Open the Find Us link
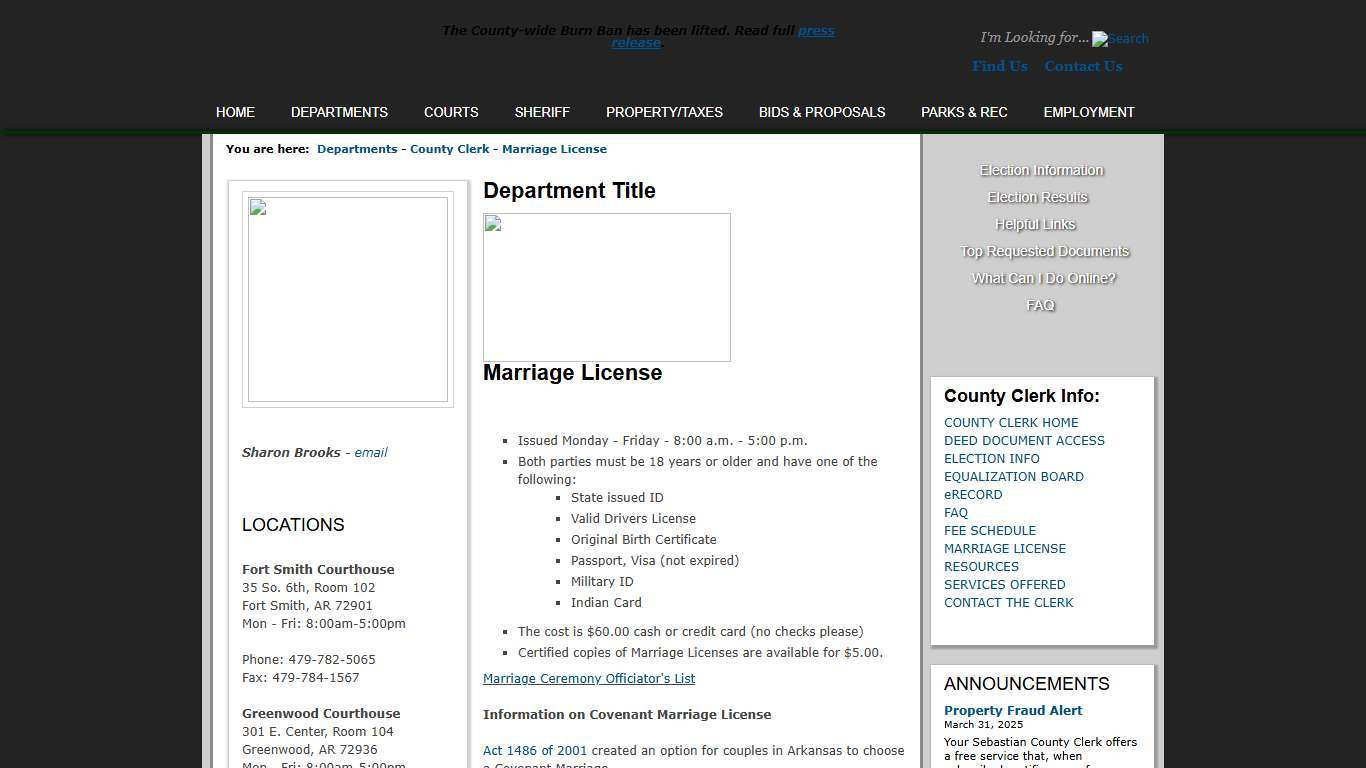Screen dimensions: 1366x768 click(999, 66)
